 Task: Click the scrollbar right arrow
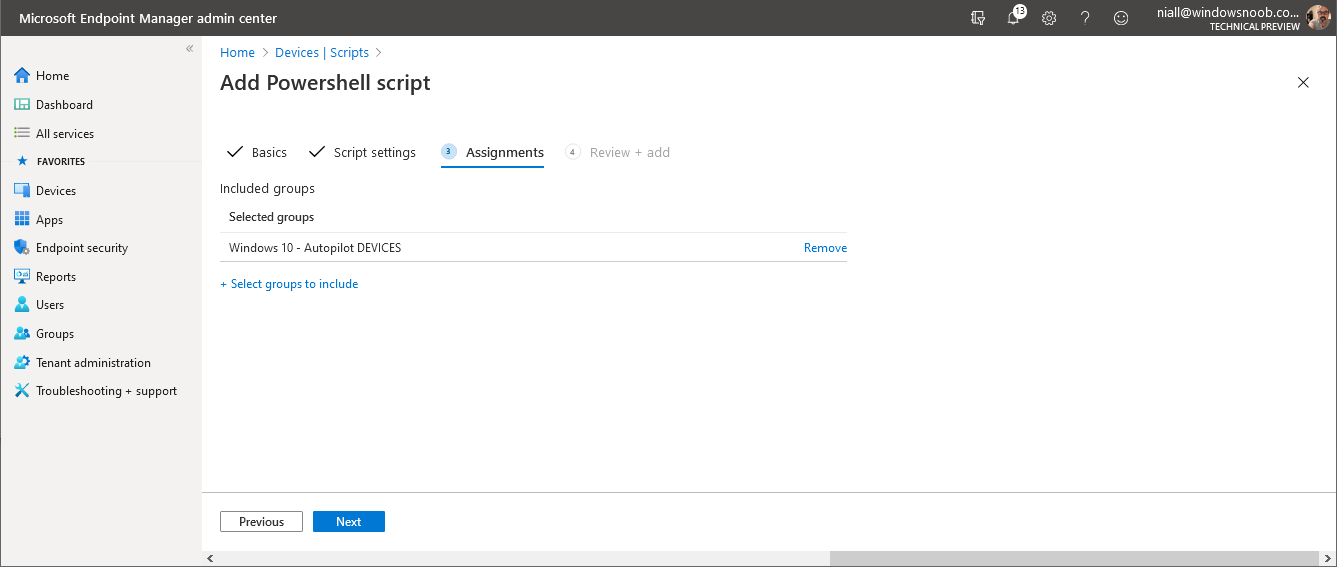coord(1329,558)
